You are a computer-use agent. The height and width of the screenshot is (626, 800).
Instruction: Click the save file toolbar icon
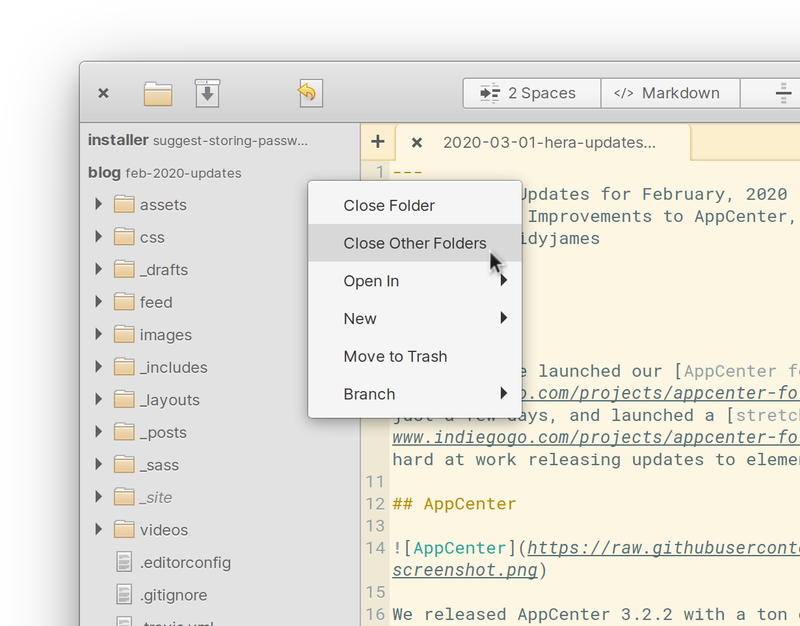click(x=207, y=93)
